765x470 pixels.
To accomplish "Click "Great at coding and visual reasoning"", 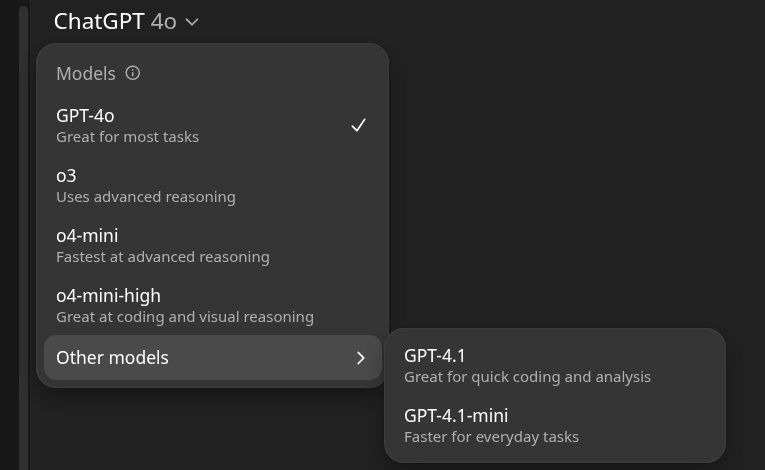I will (x=185, y=317).
